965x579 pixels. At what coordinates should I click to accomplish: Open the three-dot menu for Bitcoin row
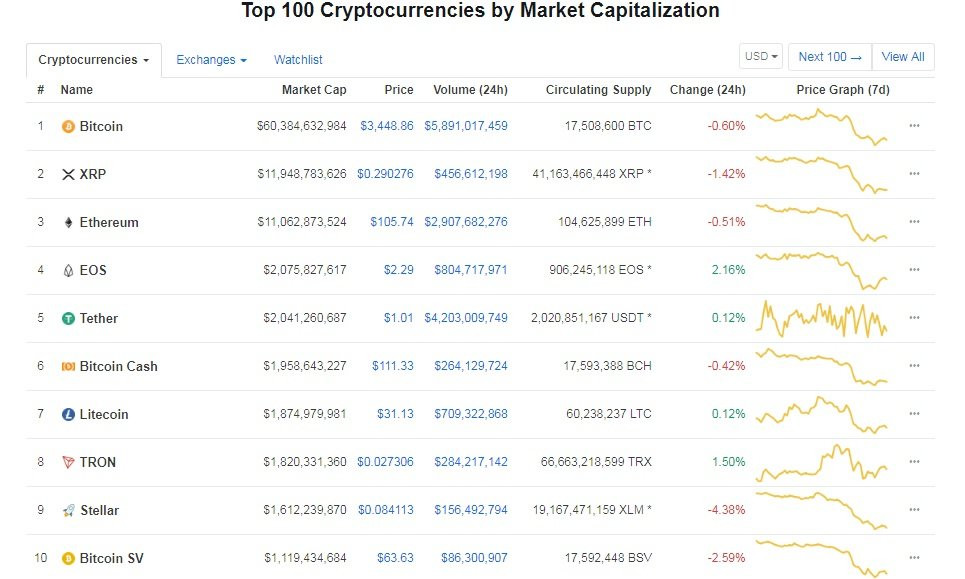914,126
